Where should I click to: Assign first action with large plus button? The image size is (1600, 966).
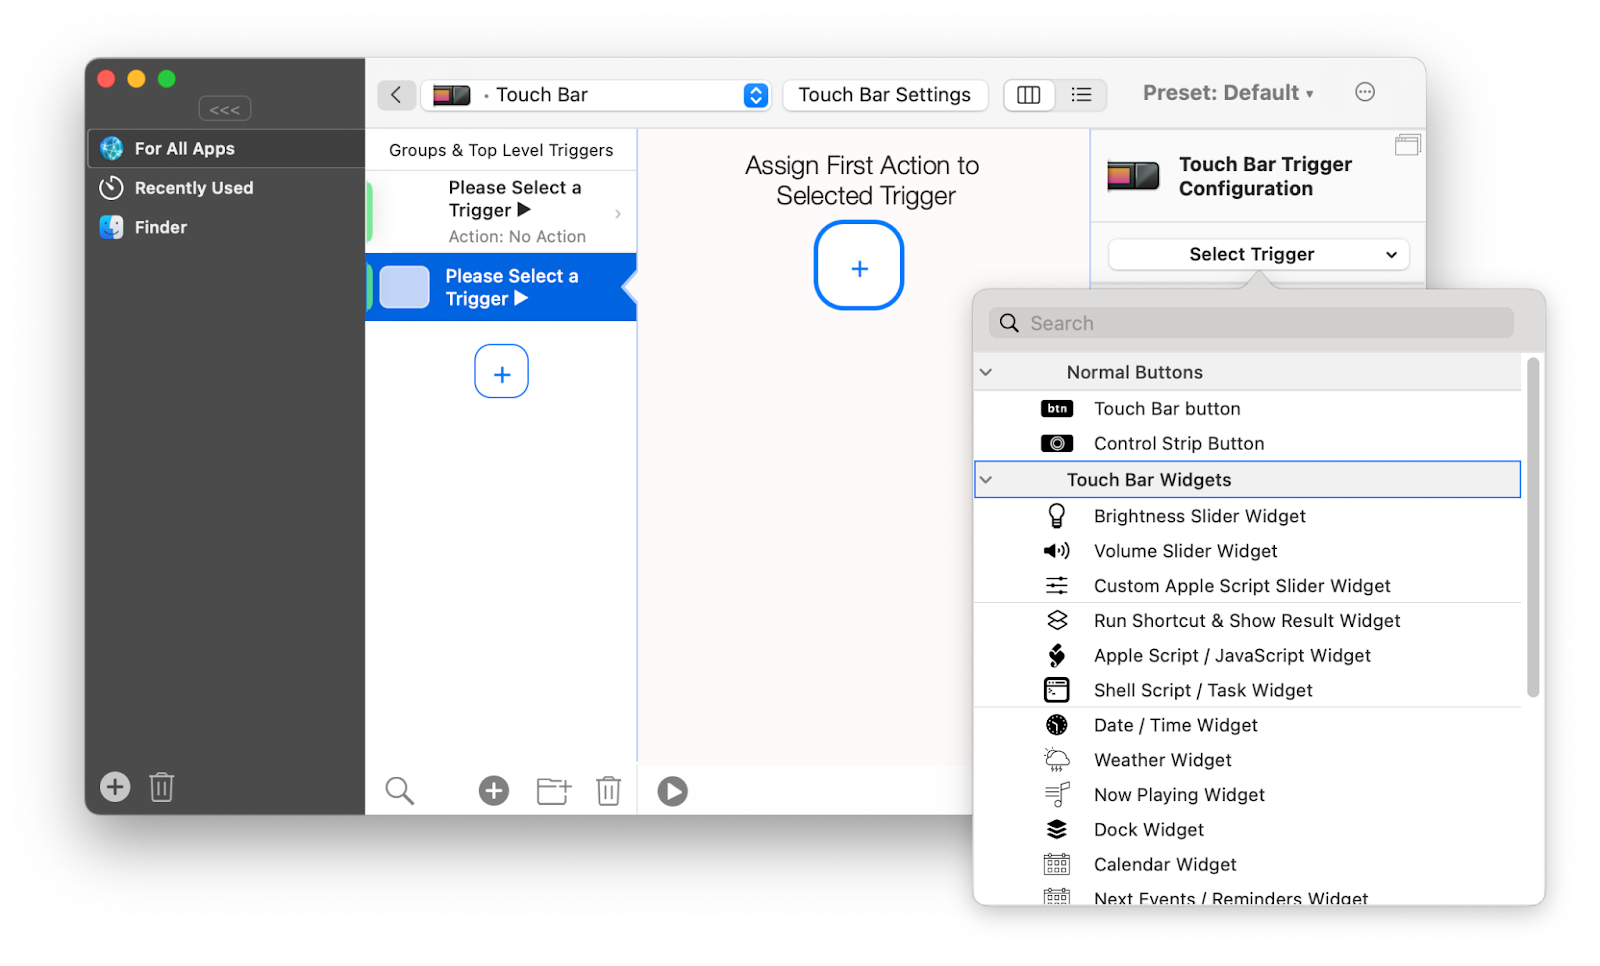coord(859,266)
